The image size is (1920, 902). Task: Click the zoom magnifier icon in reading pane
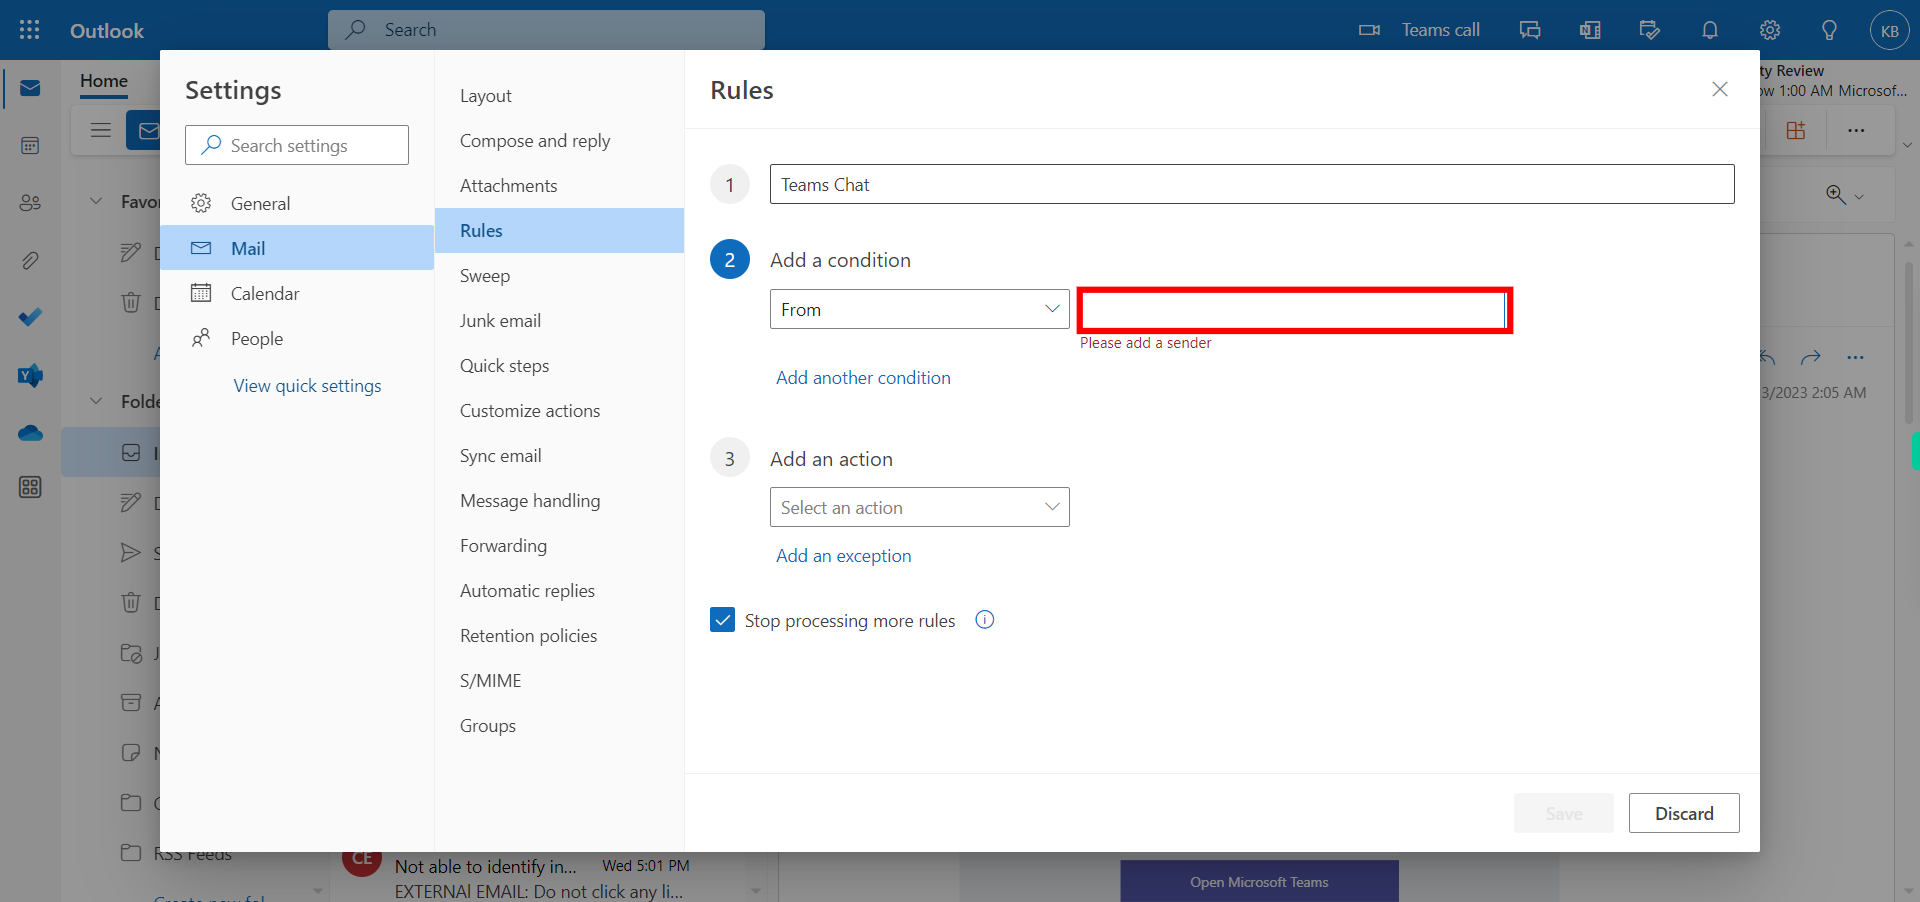1836,195
